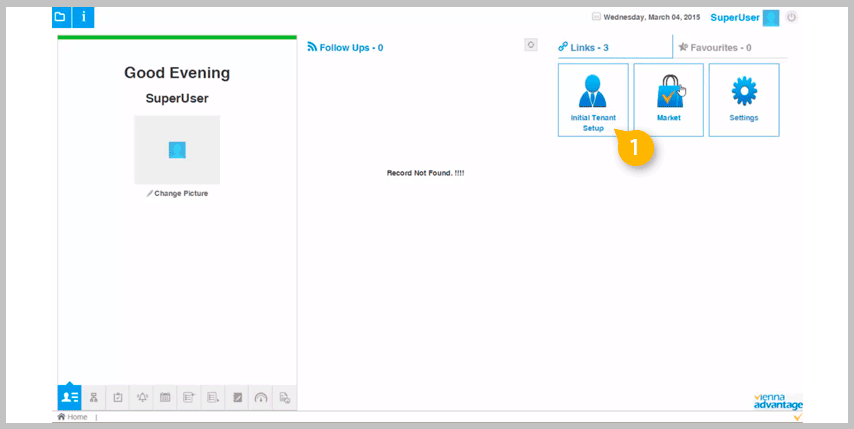Open the document clock icon

pyautogui.click(x=284, y=397)
